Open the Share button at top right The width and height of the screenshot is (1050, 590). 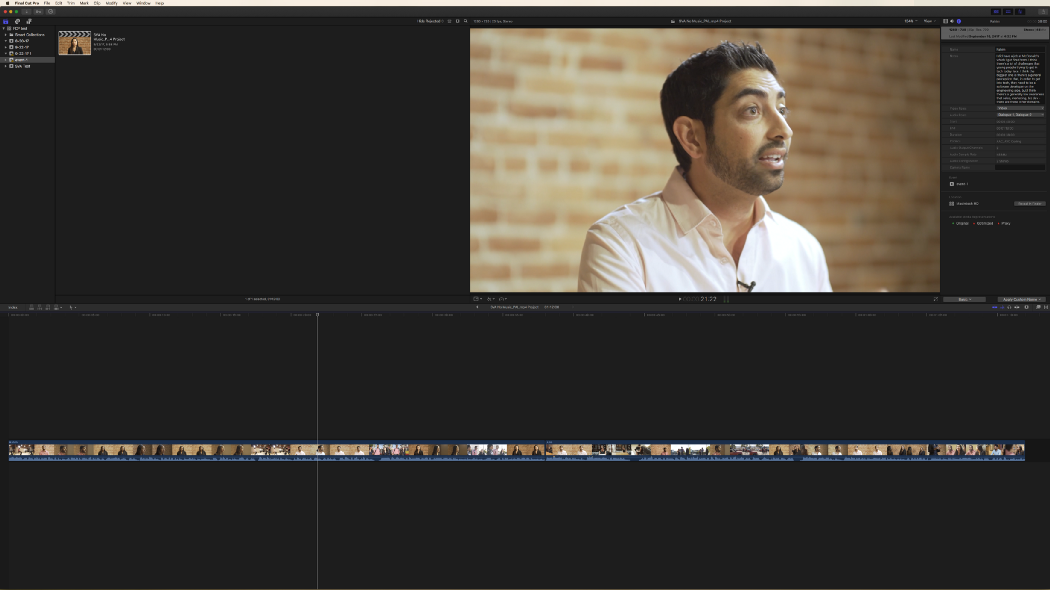[1043, 11]
